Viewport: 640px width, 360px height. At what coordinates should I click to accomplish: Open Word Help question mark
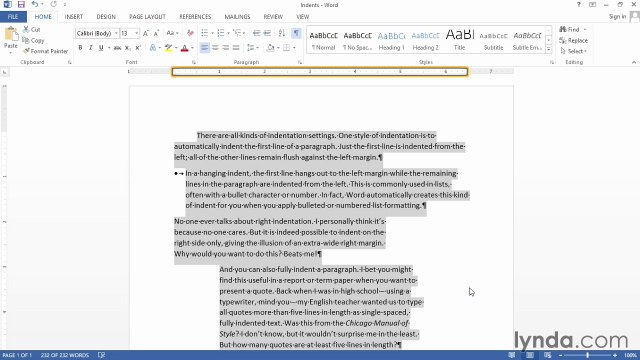point(578,4)
